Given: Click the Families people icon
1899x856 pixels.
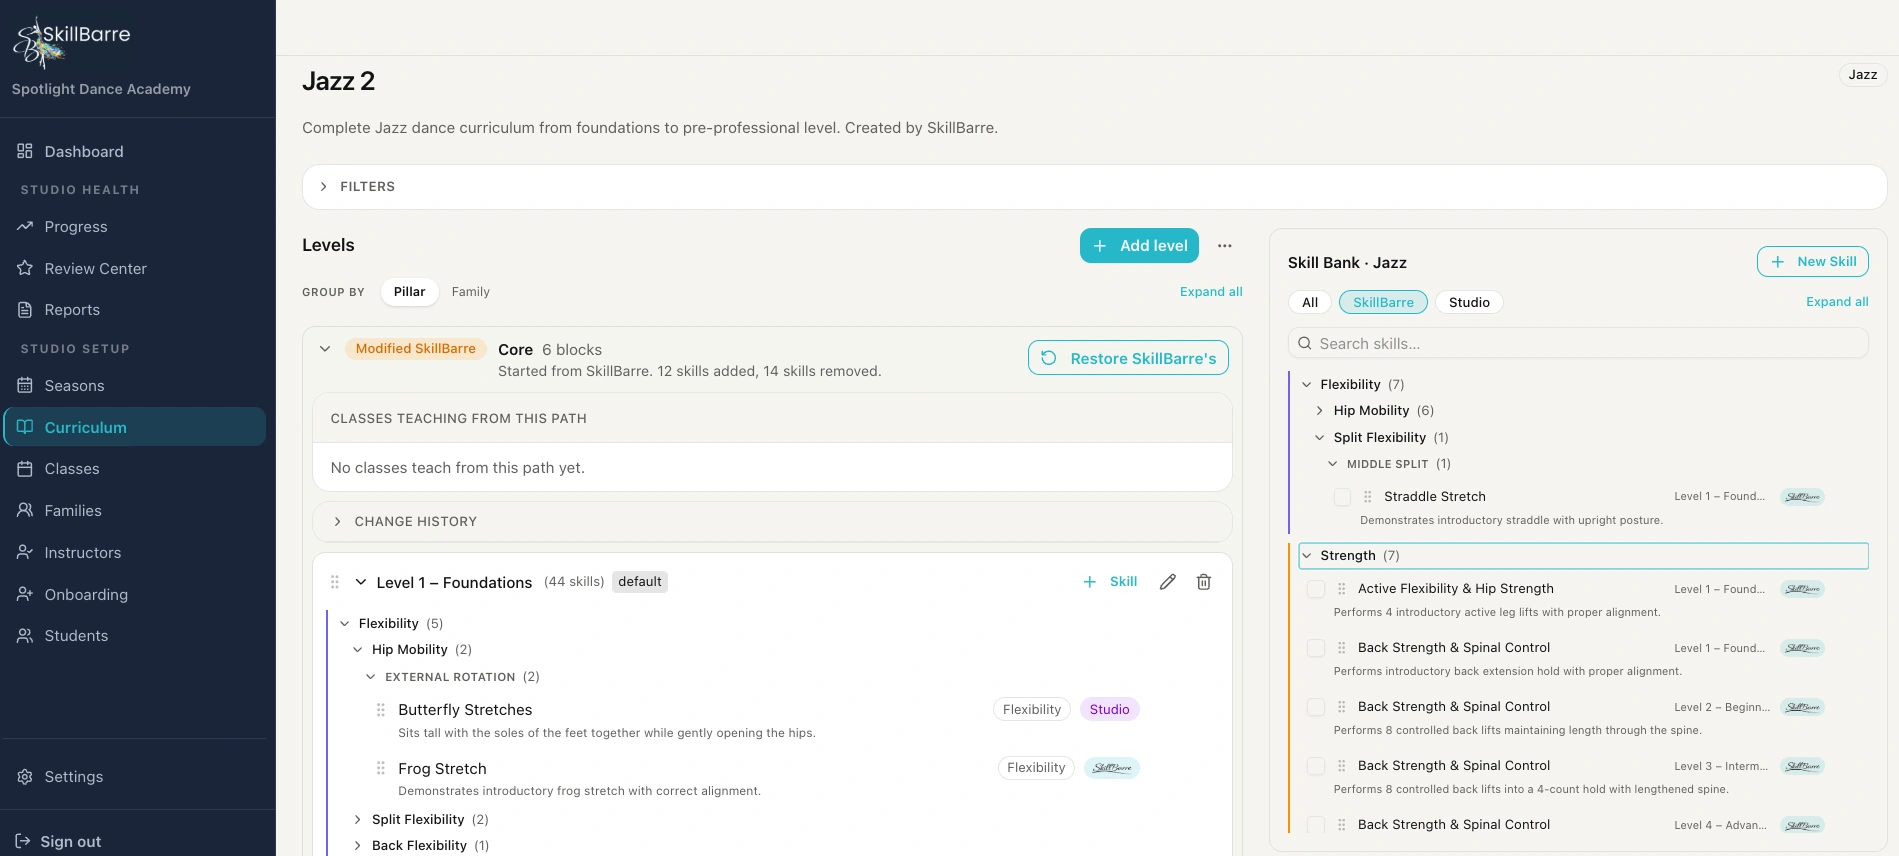Looking at the screenshot, I should [25, 510].
